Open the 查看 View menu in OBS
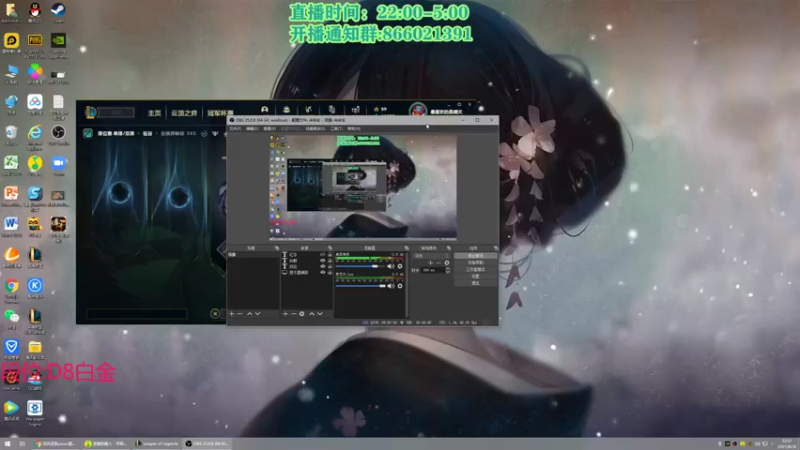 tap(269, 129)
